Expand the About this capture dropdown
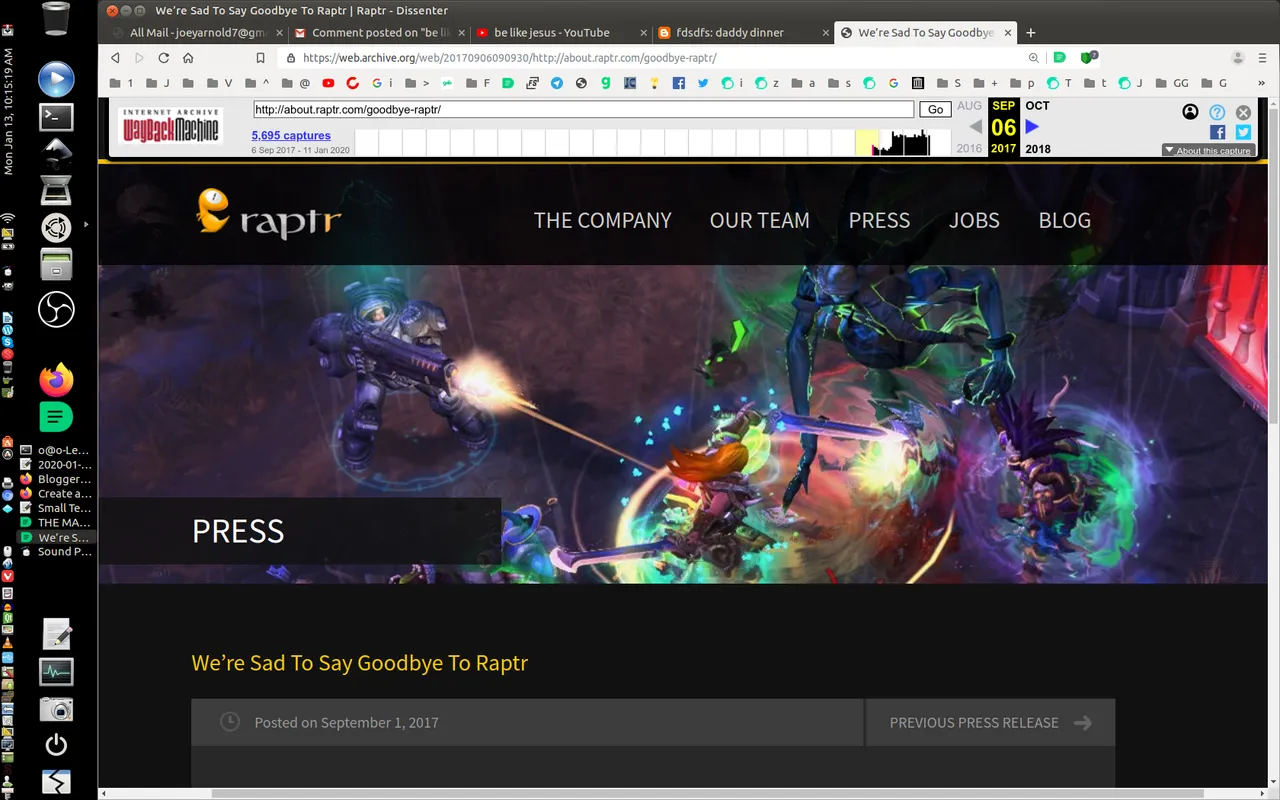 (1208, 151)
